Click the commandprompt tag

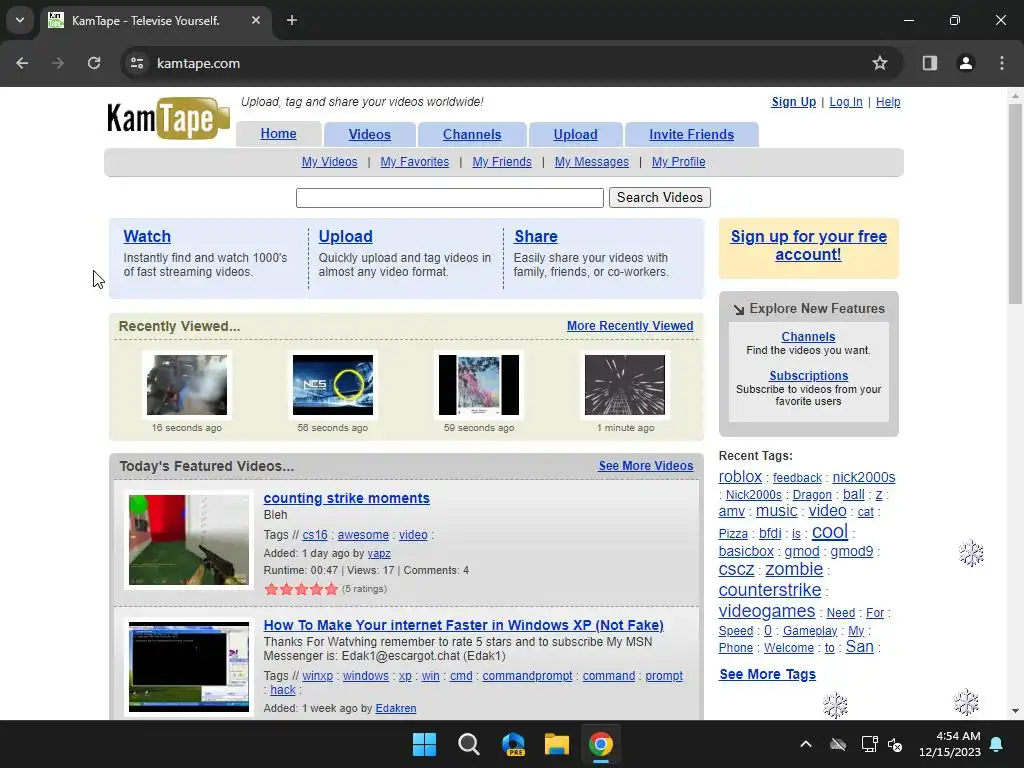coord(527,676)
